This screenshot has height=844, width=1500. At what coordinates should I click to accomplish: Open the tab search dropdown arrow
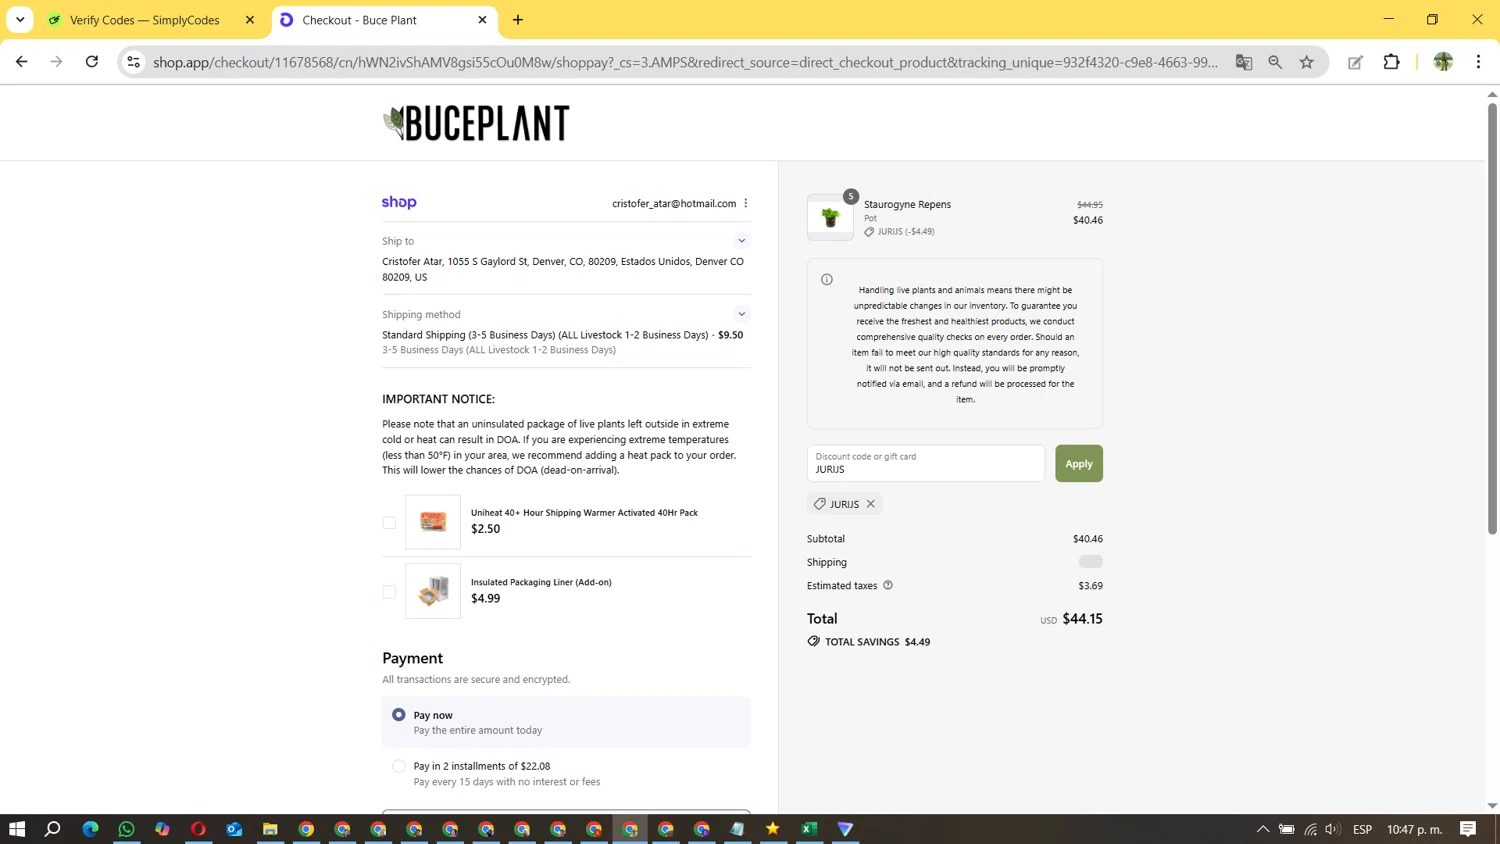[x=20, y=20]
